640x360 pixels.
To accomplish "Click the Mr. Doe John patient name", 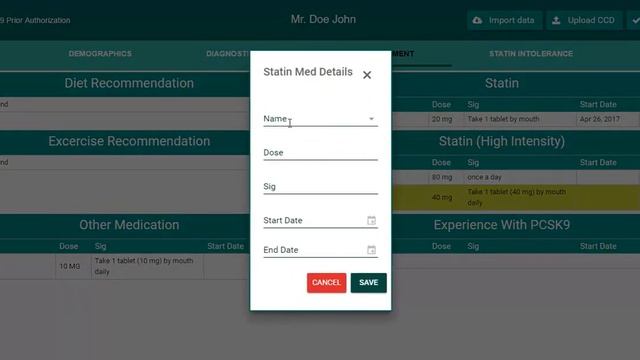I will tap(323, 19).
